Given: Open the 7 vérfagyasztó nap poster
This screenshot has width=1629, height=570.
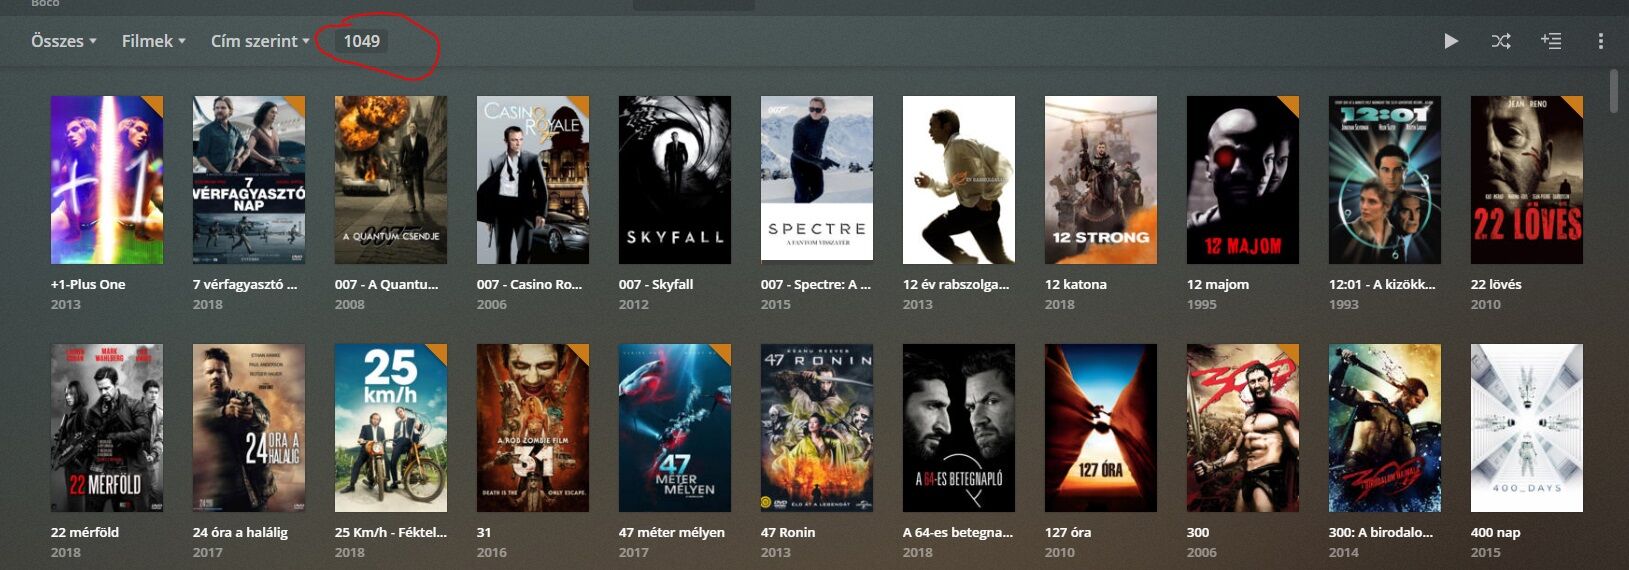Looking at the screenshot, I should [249, 180].
